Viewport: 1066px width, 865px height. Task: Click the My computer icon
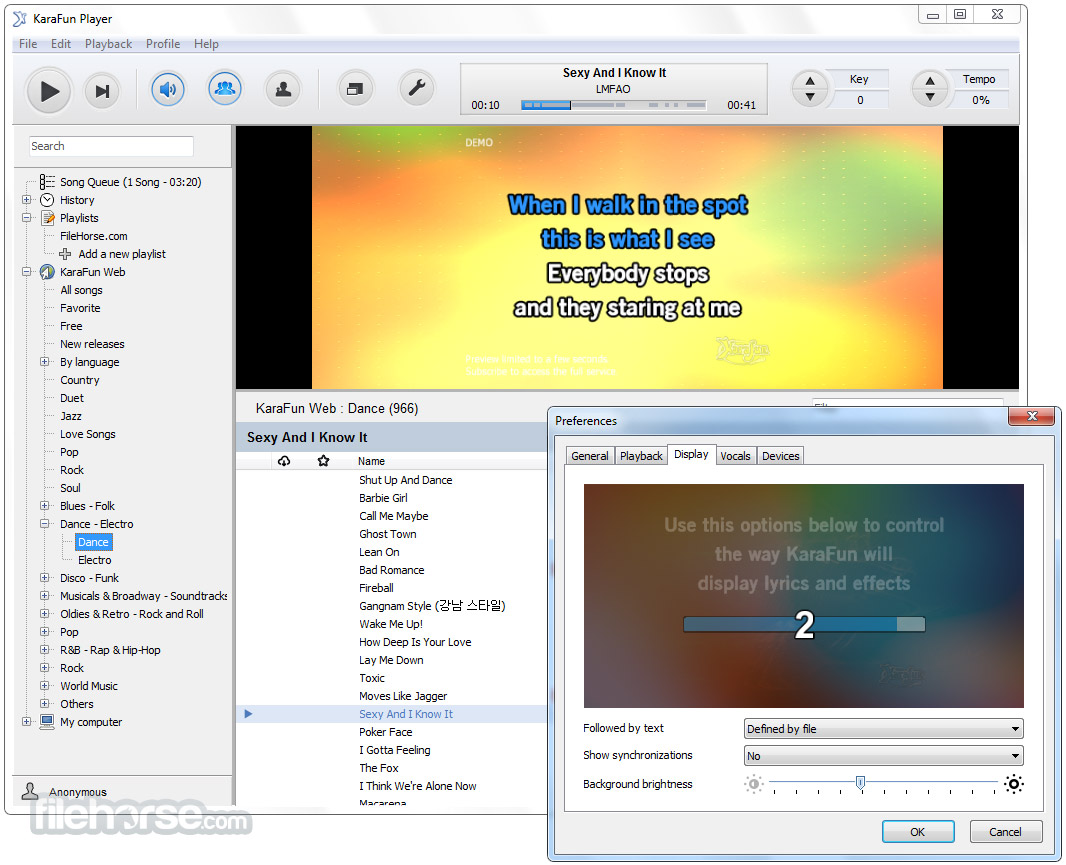[x=47, y=722]
